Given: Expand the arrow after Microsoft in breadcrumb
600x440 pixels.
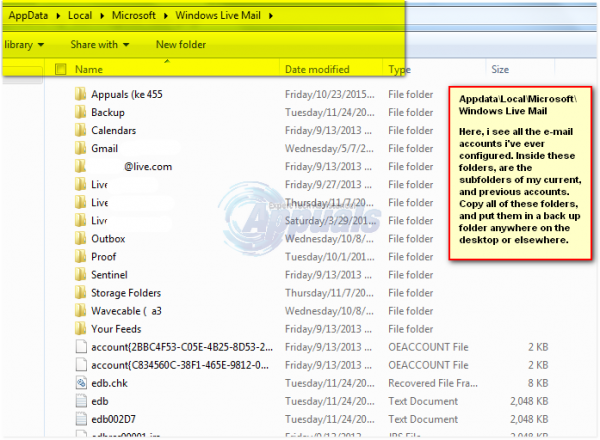Looking at the screenshot, I should tap(166, 16).
